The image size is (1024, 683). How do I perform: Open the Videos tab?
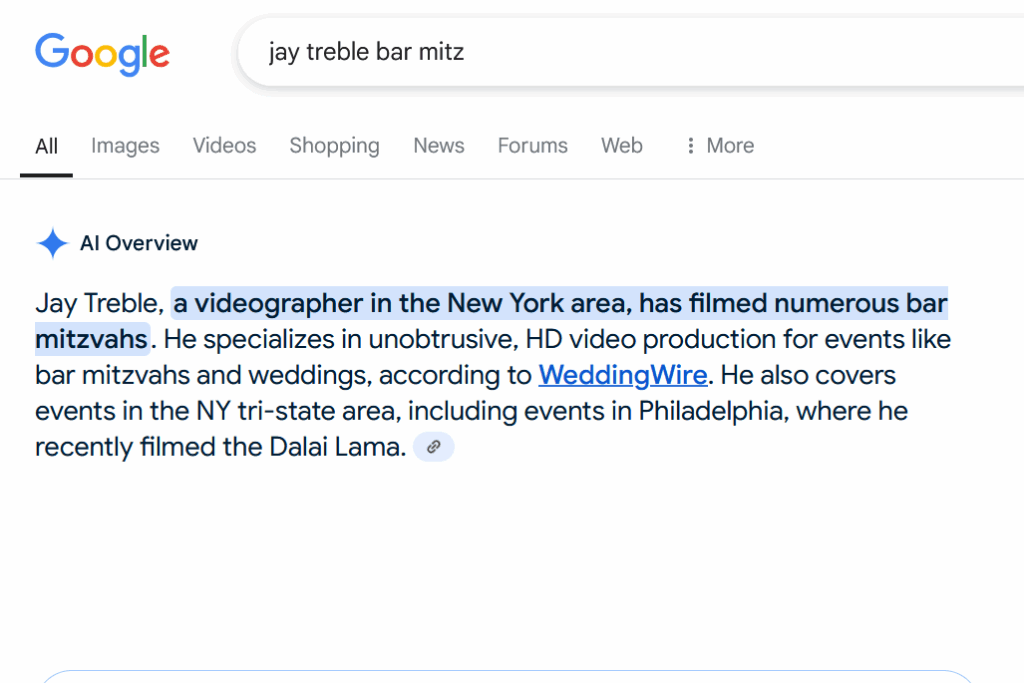pyautogui.click(x=224, y=146)
